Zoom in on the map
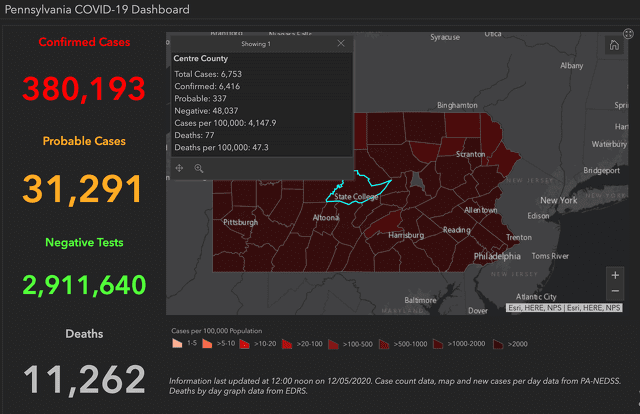Screen dimensions: 640x414 (x=614, y=274)
